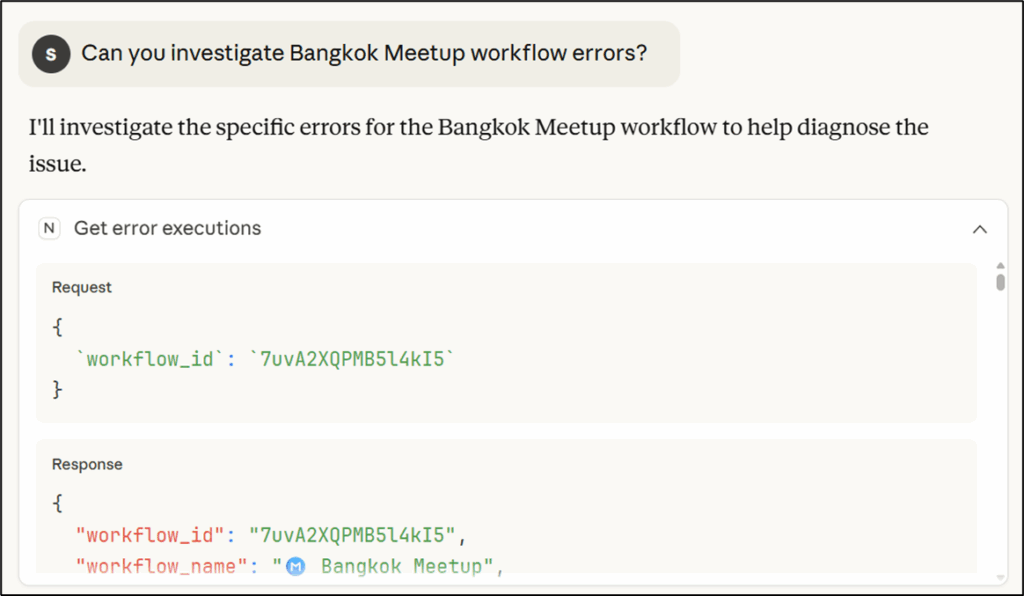The height and width of the screenshot is (596, 1024).
Task: Click the user avatar "S" icon
Action: (x=51, y=54)
